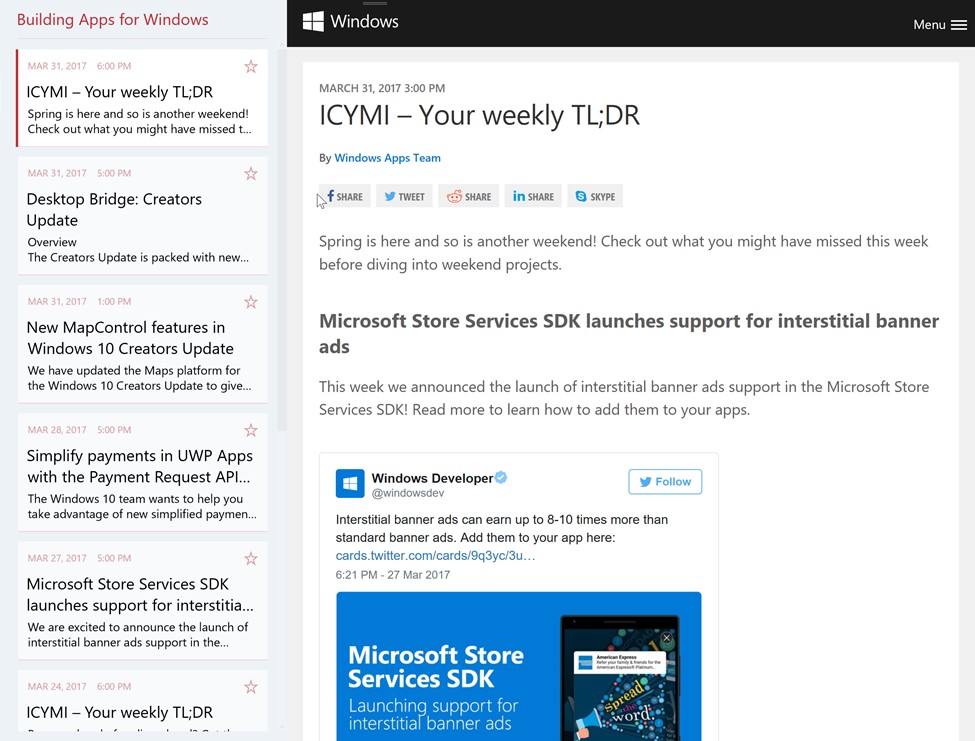Click the interstitial banner ads section heading
This screenshot has height=741, width=975.
pyautogui.click(x=629, y=333)
